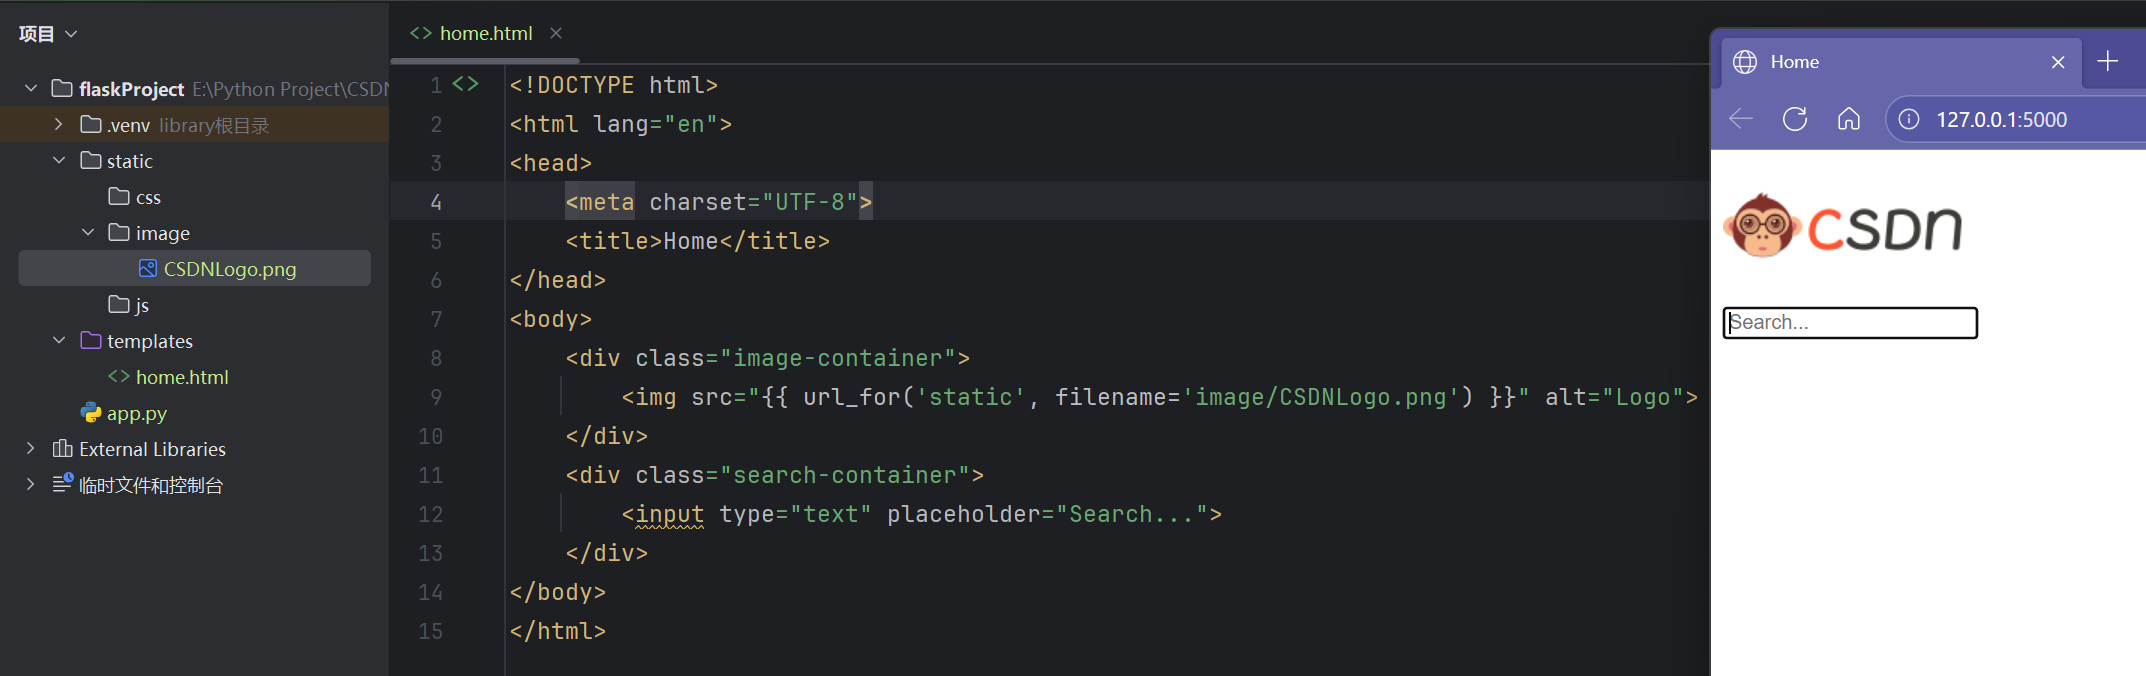Collapse the static folder chevron

[x=59, y=161]
